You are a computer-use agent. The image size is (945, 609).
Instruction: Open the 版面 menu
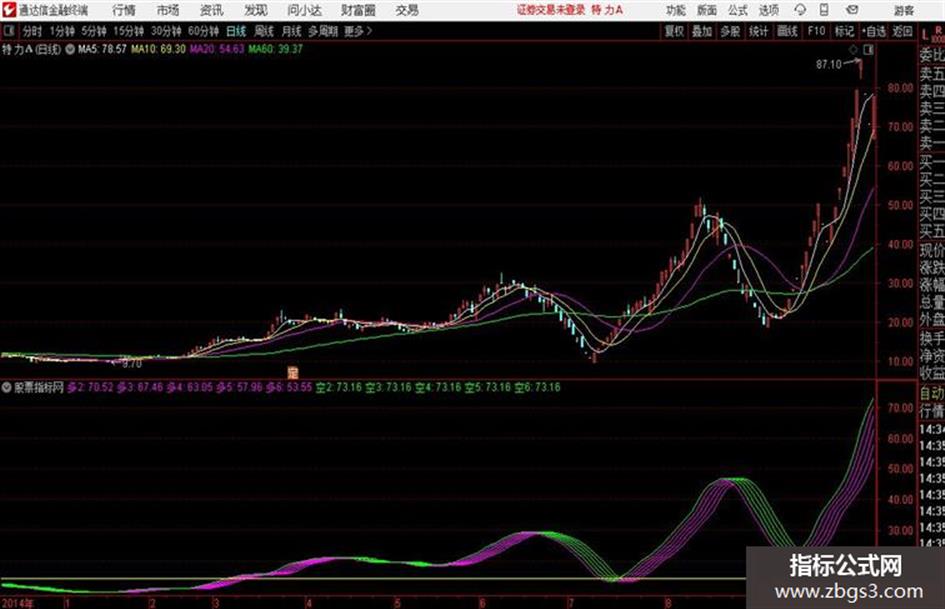click(x=707, y=10)
